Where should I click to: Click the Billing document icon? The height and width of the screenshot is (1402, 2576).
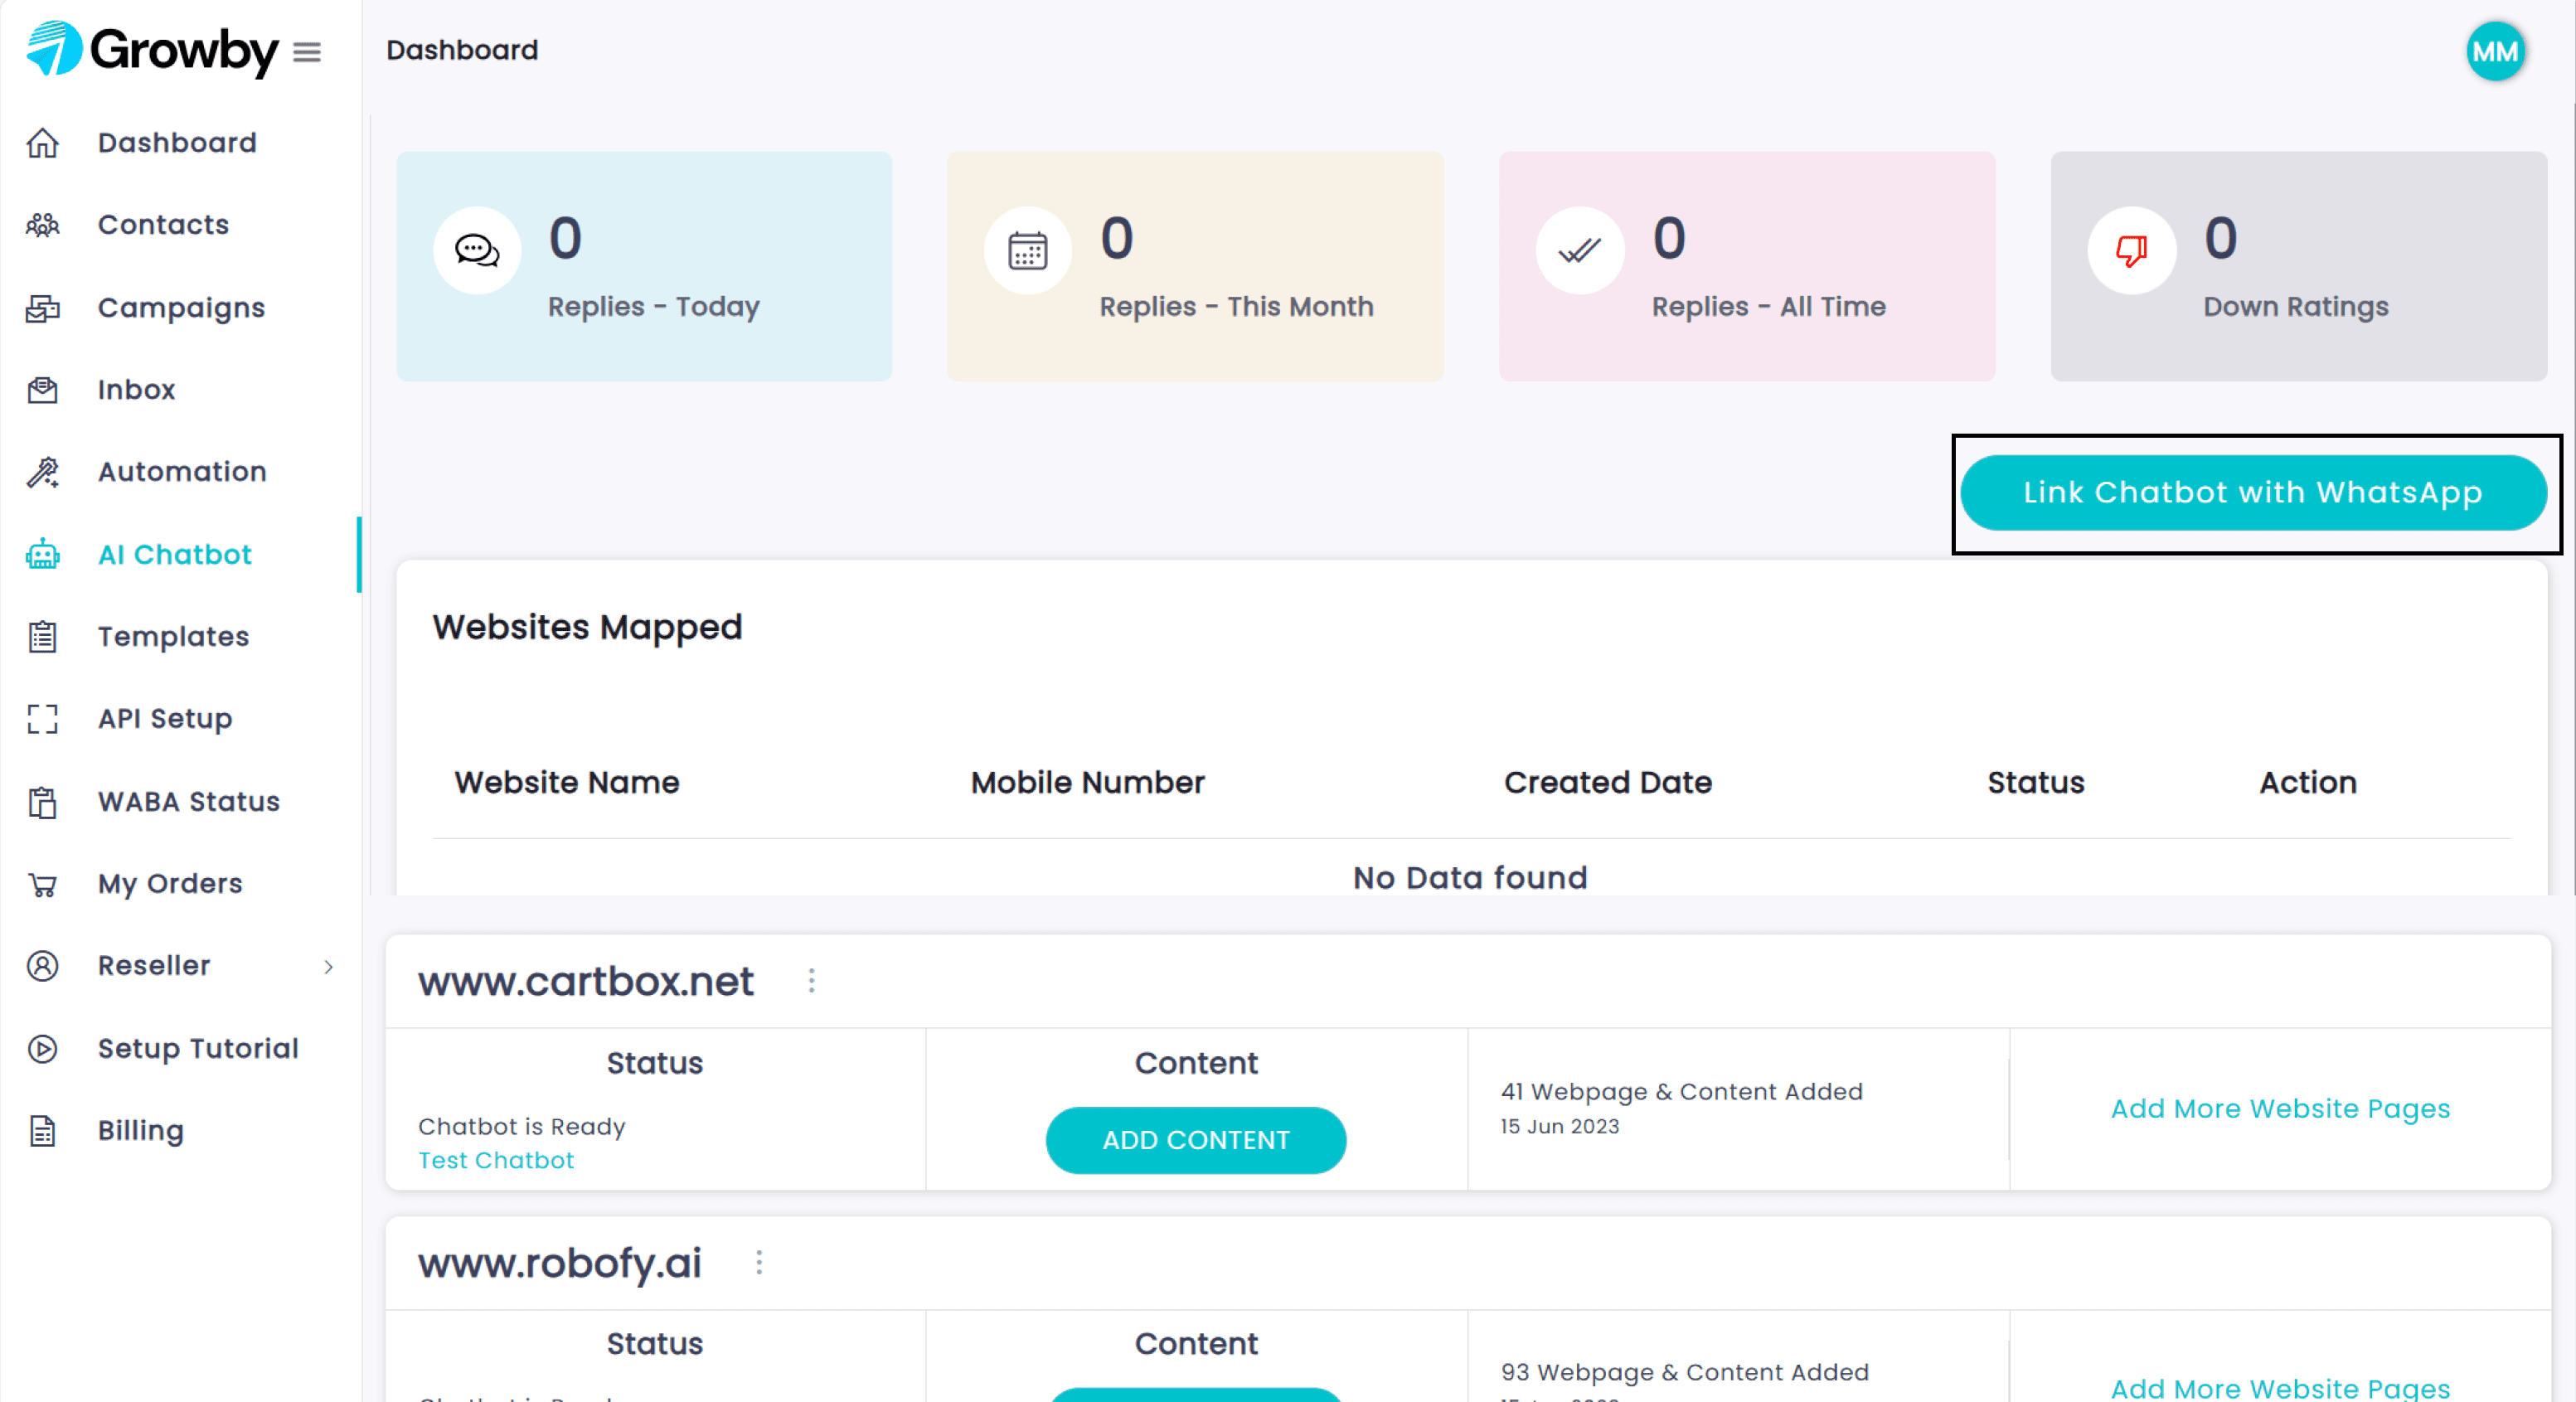pyautogui.click(x=42, y=1131)
